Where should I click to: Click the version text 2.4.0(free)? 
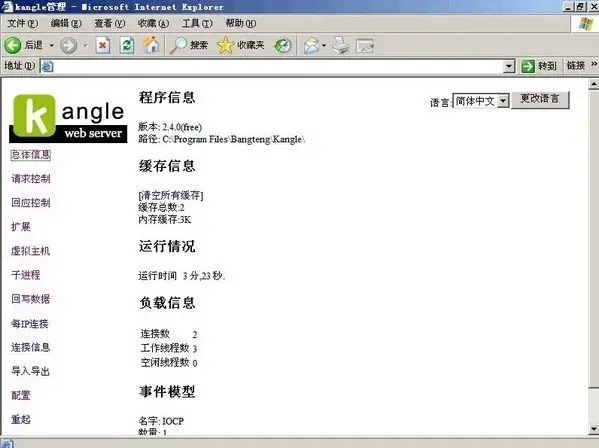point(182,127)
